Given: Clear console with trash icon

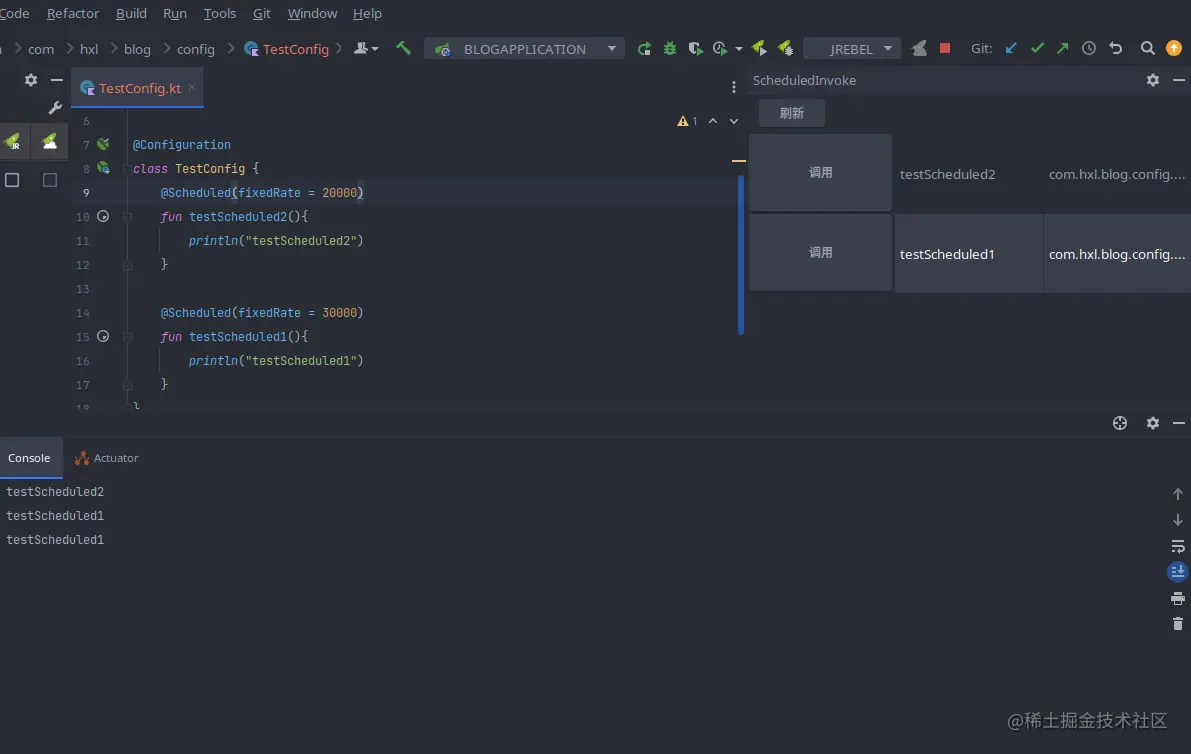Looking at the screenshot, I should [x=1177, y=624].
